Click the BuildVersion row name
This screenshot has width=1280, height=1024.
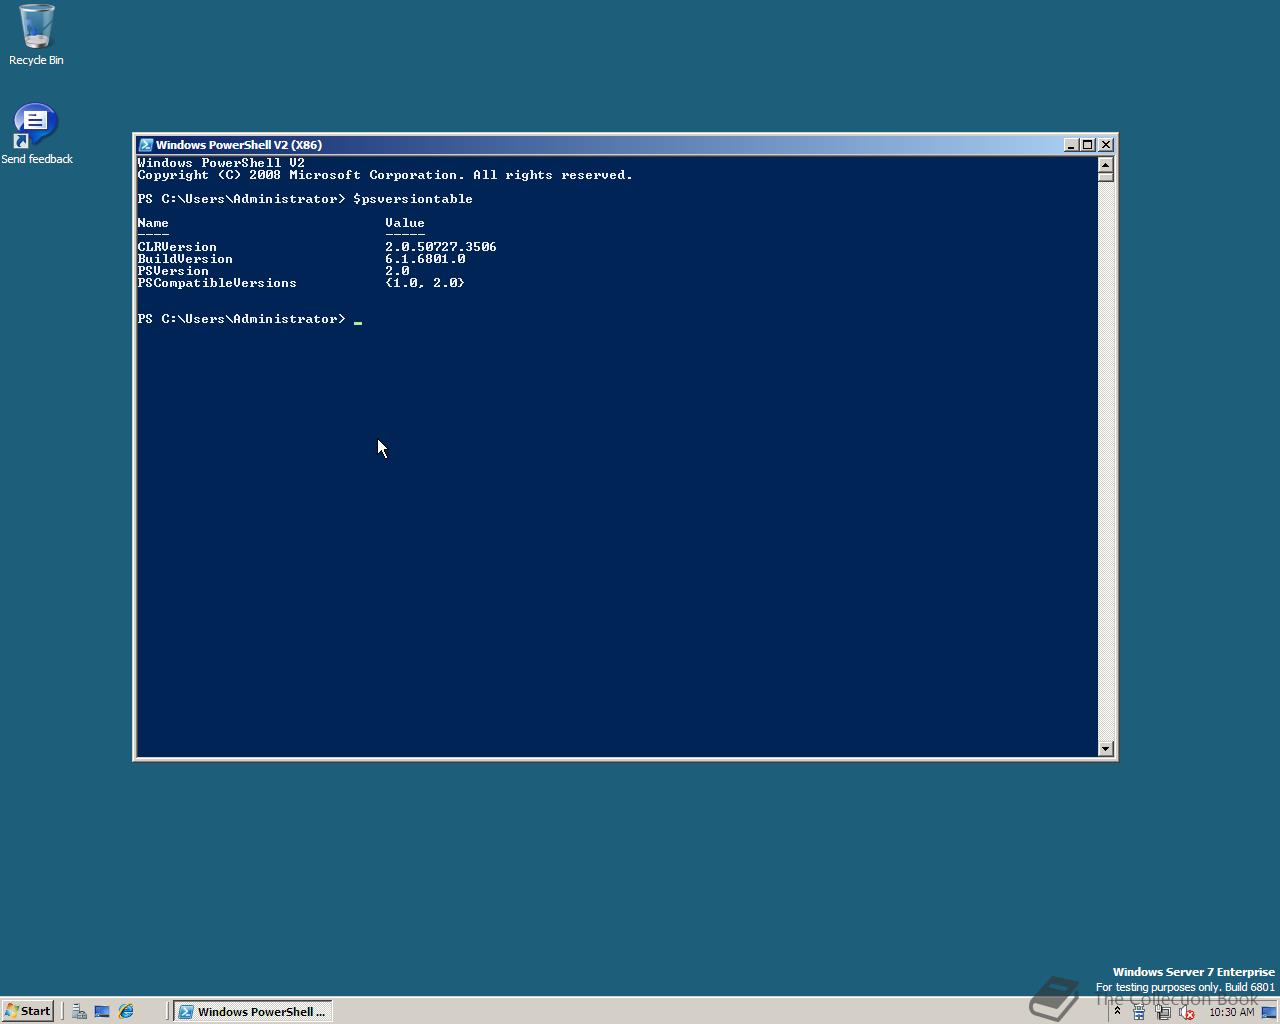(185, 259)
